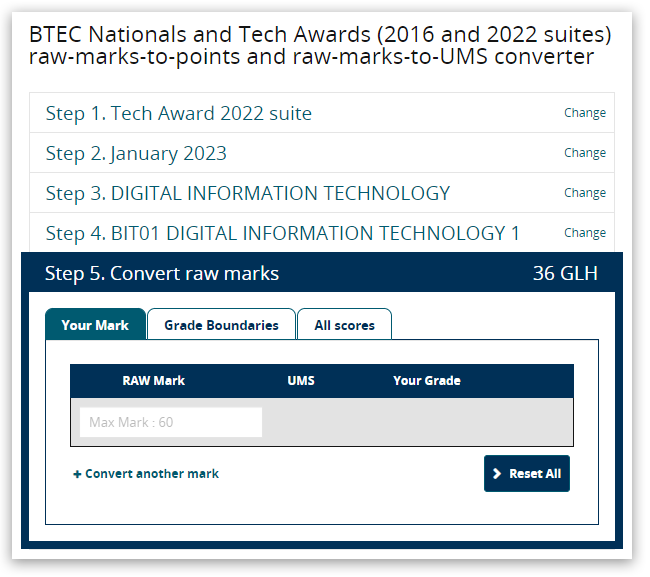Click the 36 GLH label
Image resolution: width=650 pixels, height=577 pixels.
coord(565,274)
